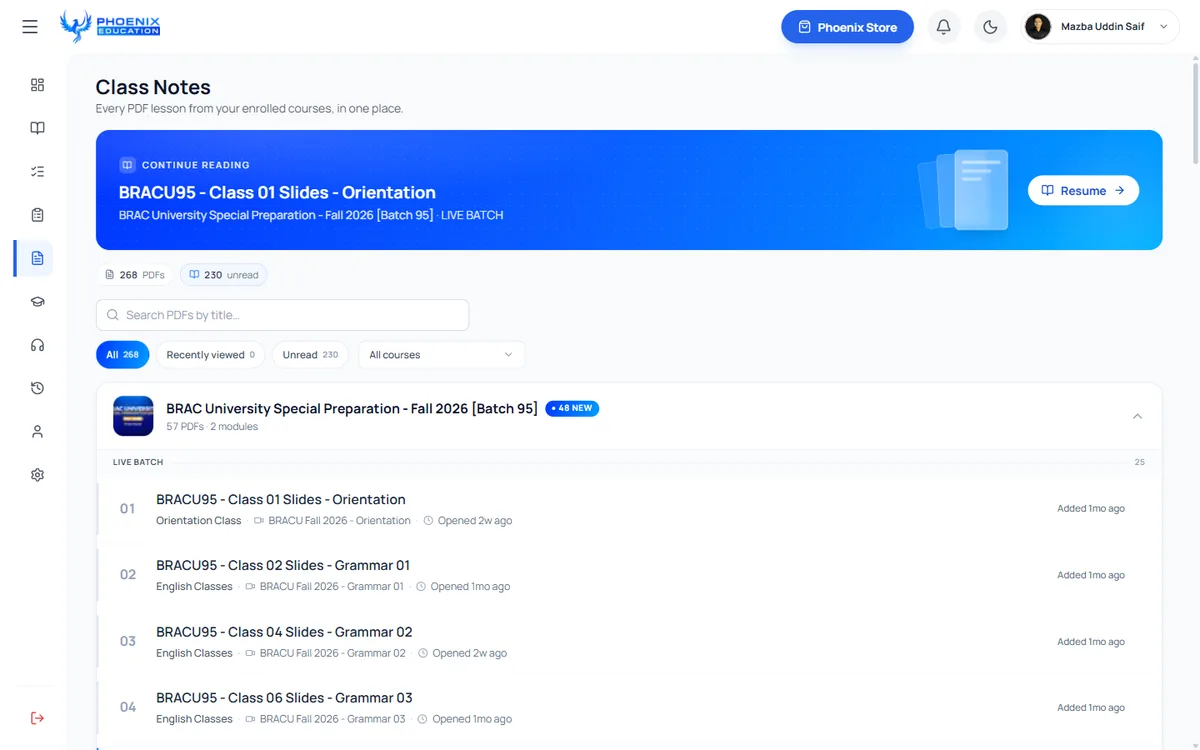Click the search magnifier icon

tap(113, 315)
